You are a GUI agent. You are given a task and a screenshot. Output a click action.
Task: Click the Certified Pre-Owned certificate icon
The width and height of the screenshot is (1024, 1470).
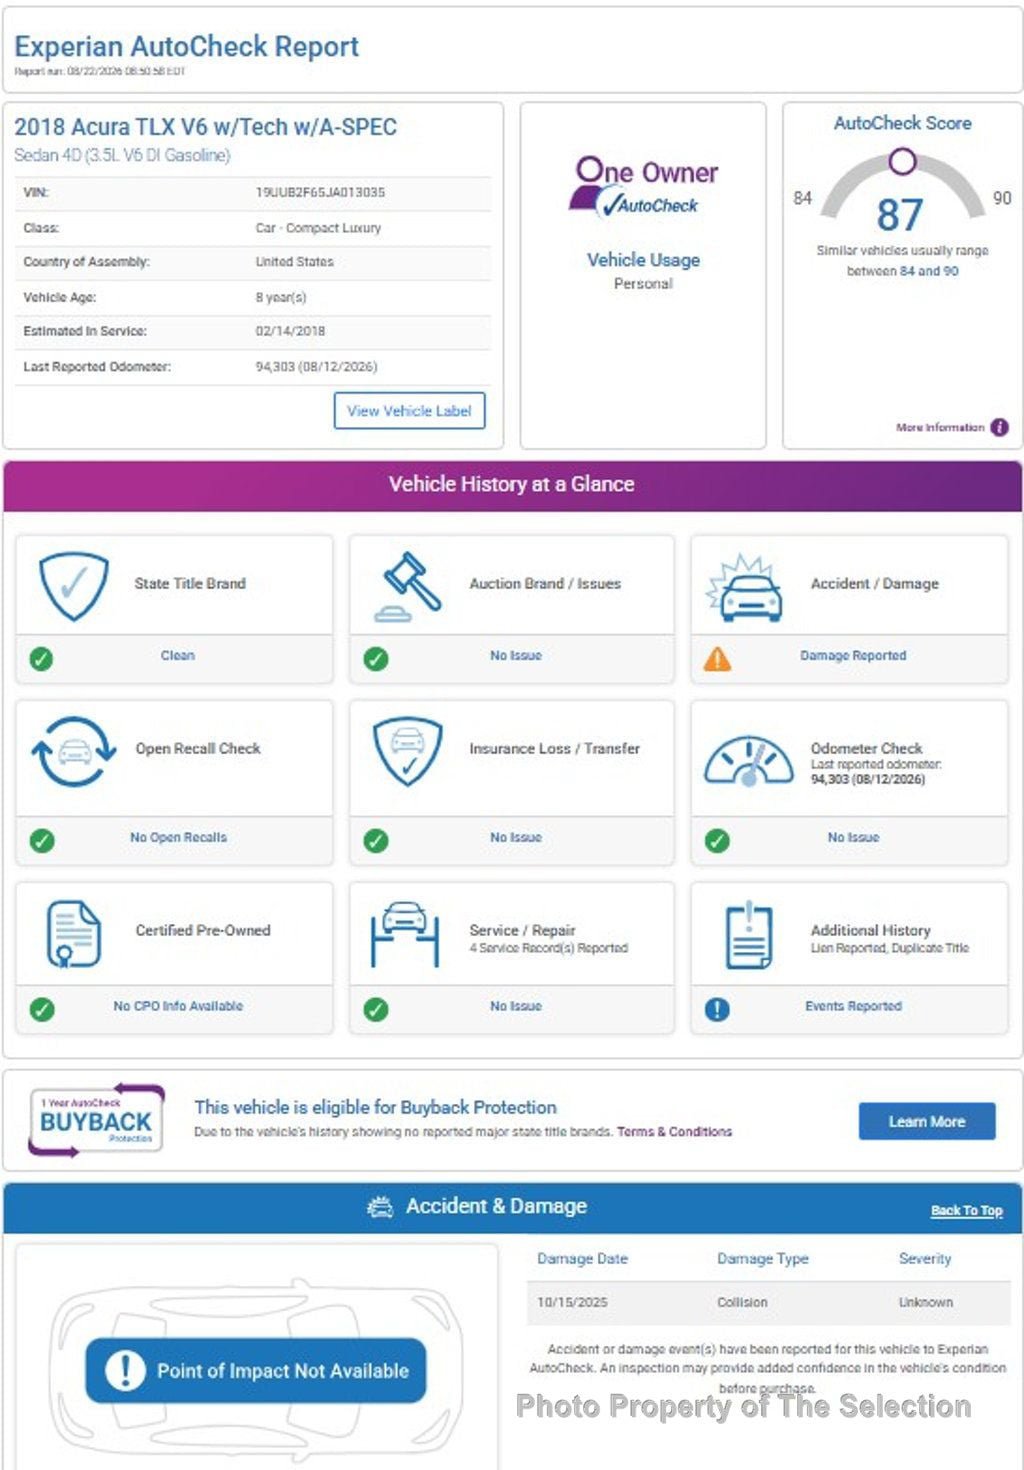tap(73, 934)
